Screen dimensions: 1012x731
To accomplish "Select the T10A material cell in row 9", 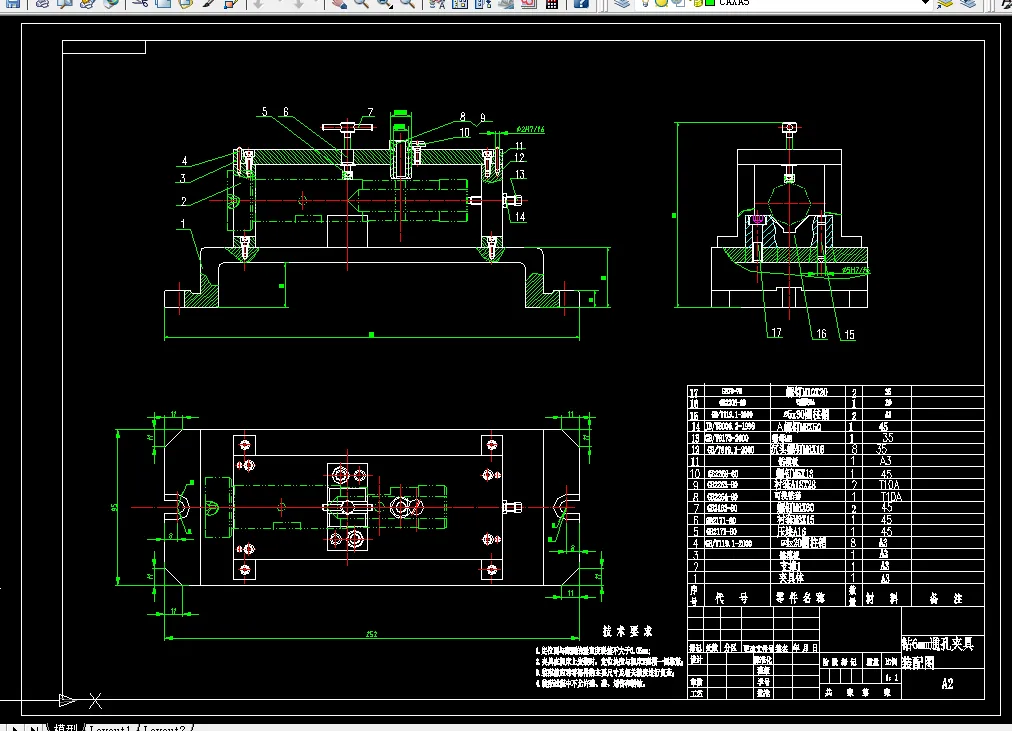I will coord(889,485).
